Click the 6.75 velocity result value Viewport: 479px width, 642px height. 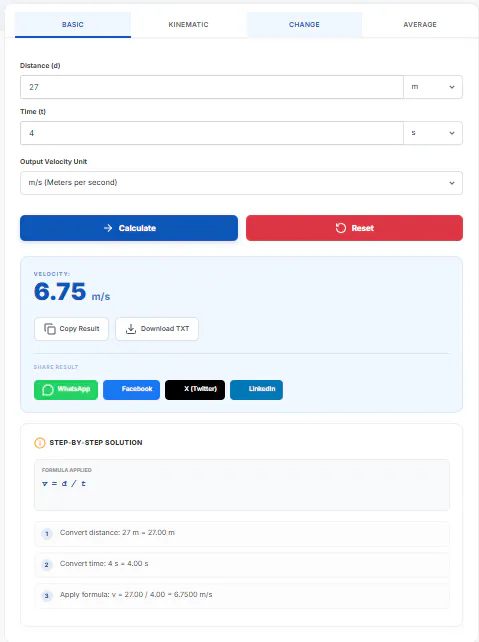(x=60, y=292)
